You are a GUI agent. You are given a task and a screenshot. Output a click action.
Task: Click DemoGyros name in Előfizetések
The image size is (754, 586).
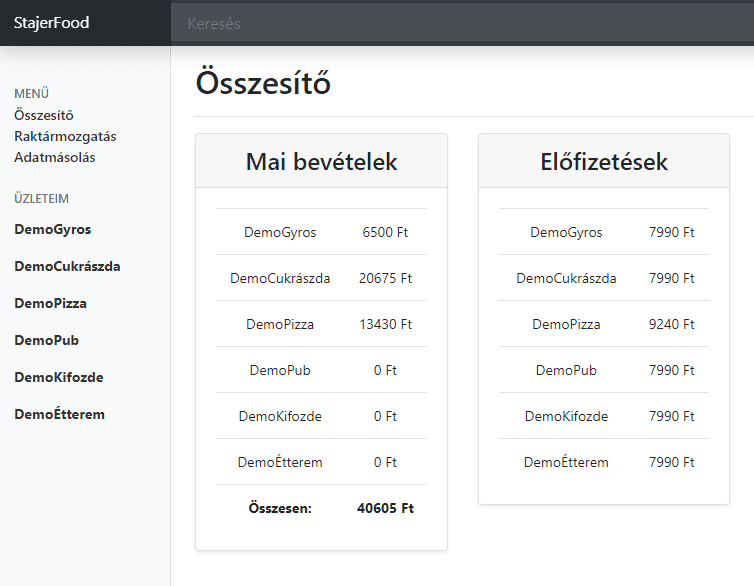(x=566, y=232)
